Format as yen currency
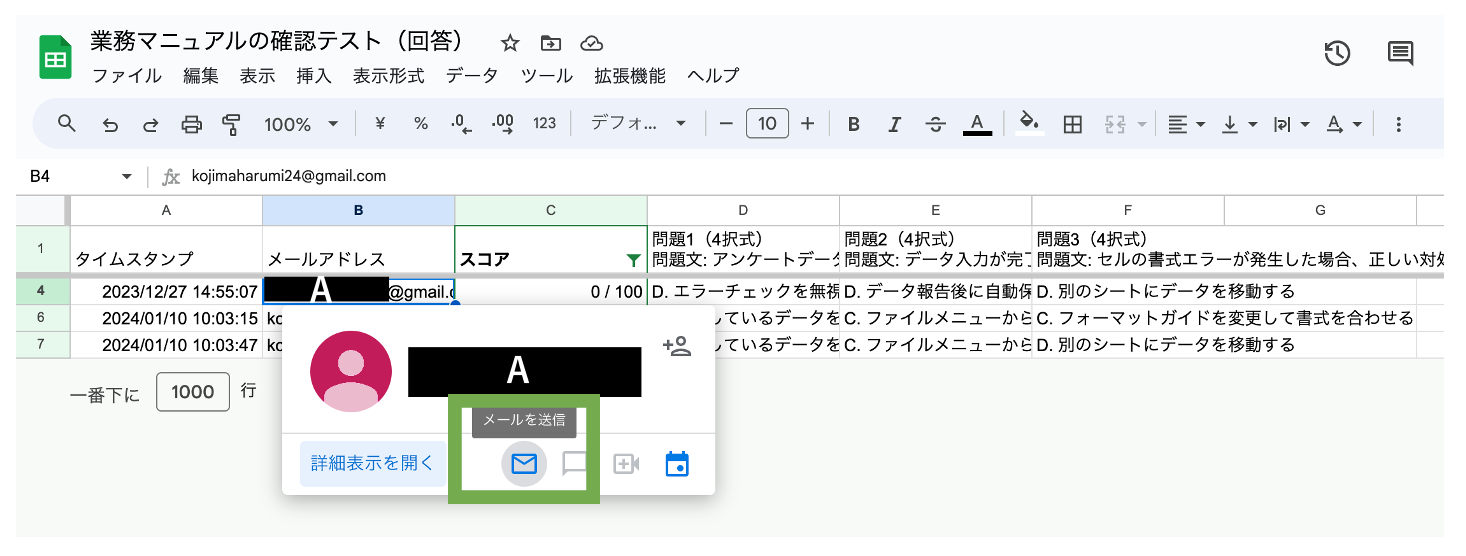Screen dimensions: 1466x556 point(380,124)
